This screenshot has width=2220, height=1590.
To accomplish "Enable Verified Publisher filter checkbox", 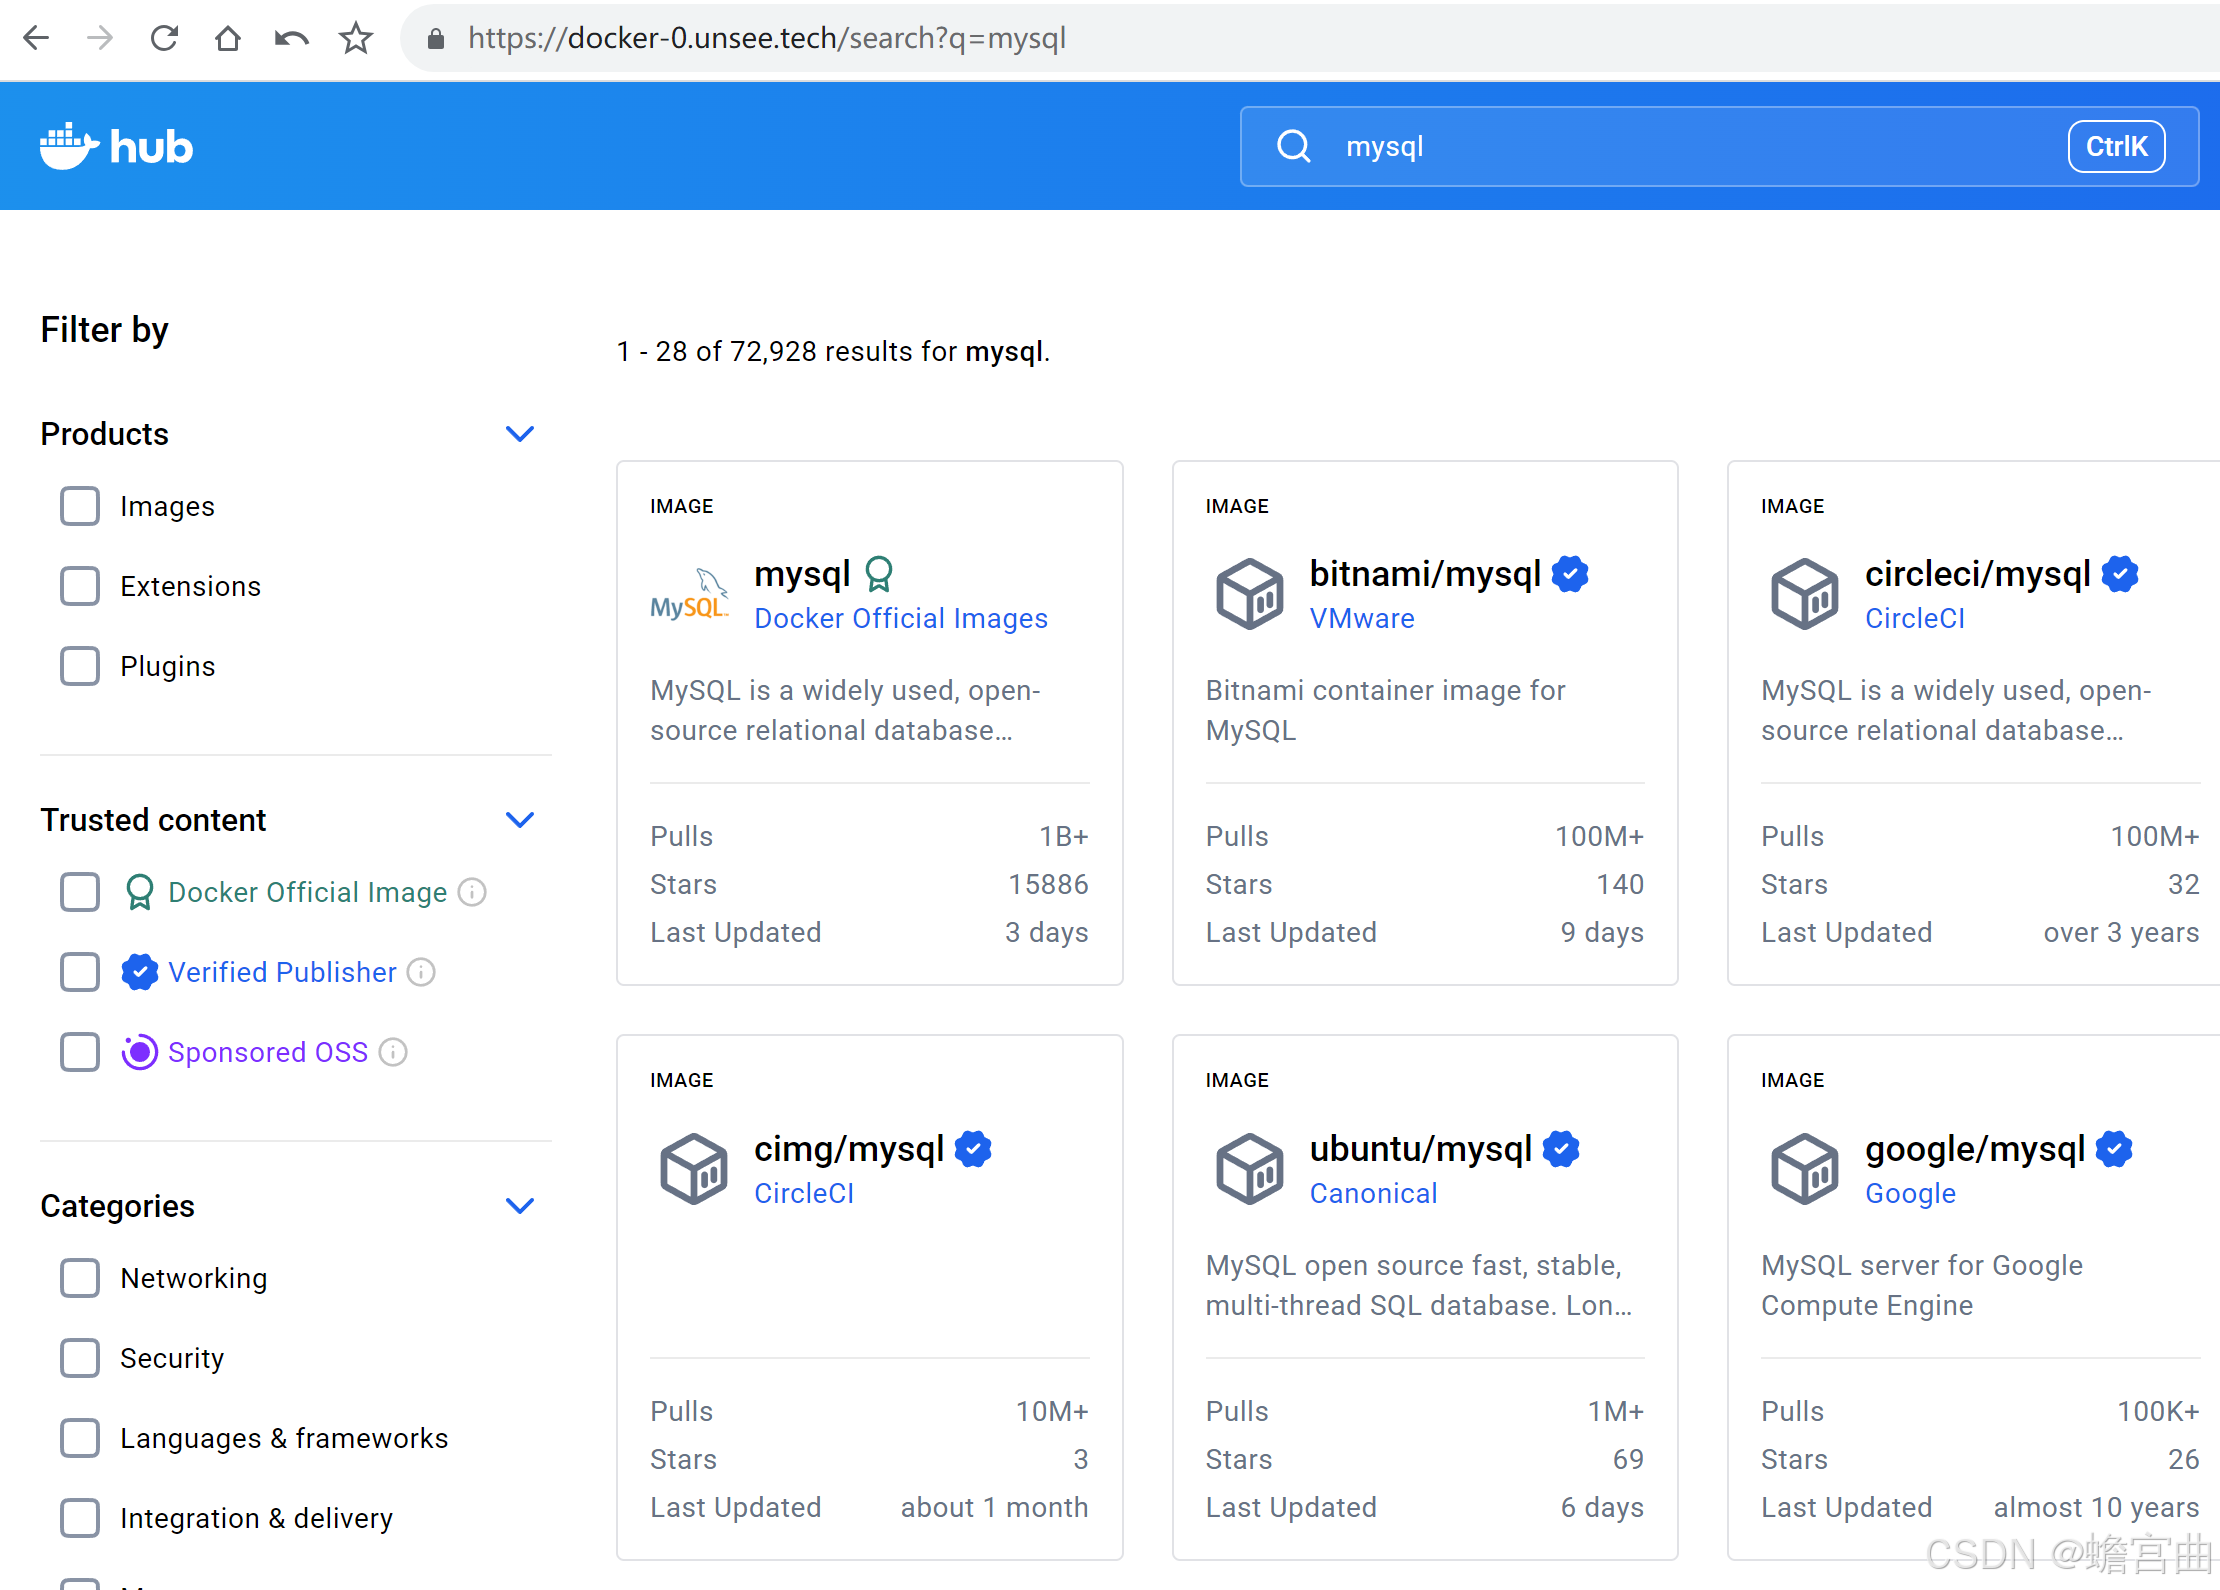I will point(80,972).
